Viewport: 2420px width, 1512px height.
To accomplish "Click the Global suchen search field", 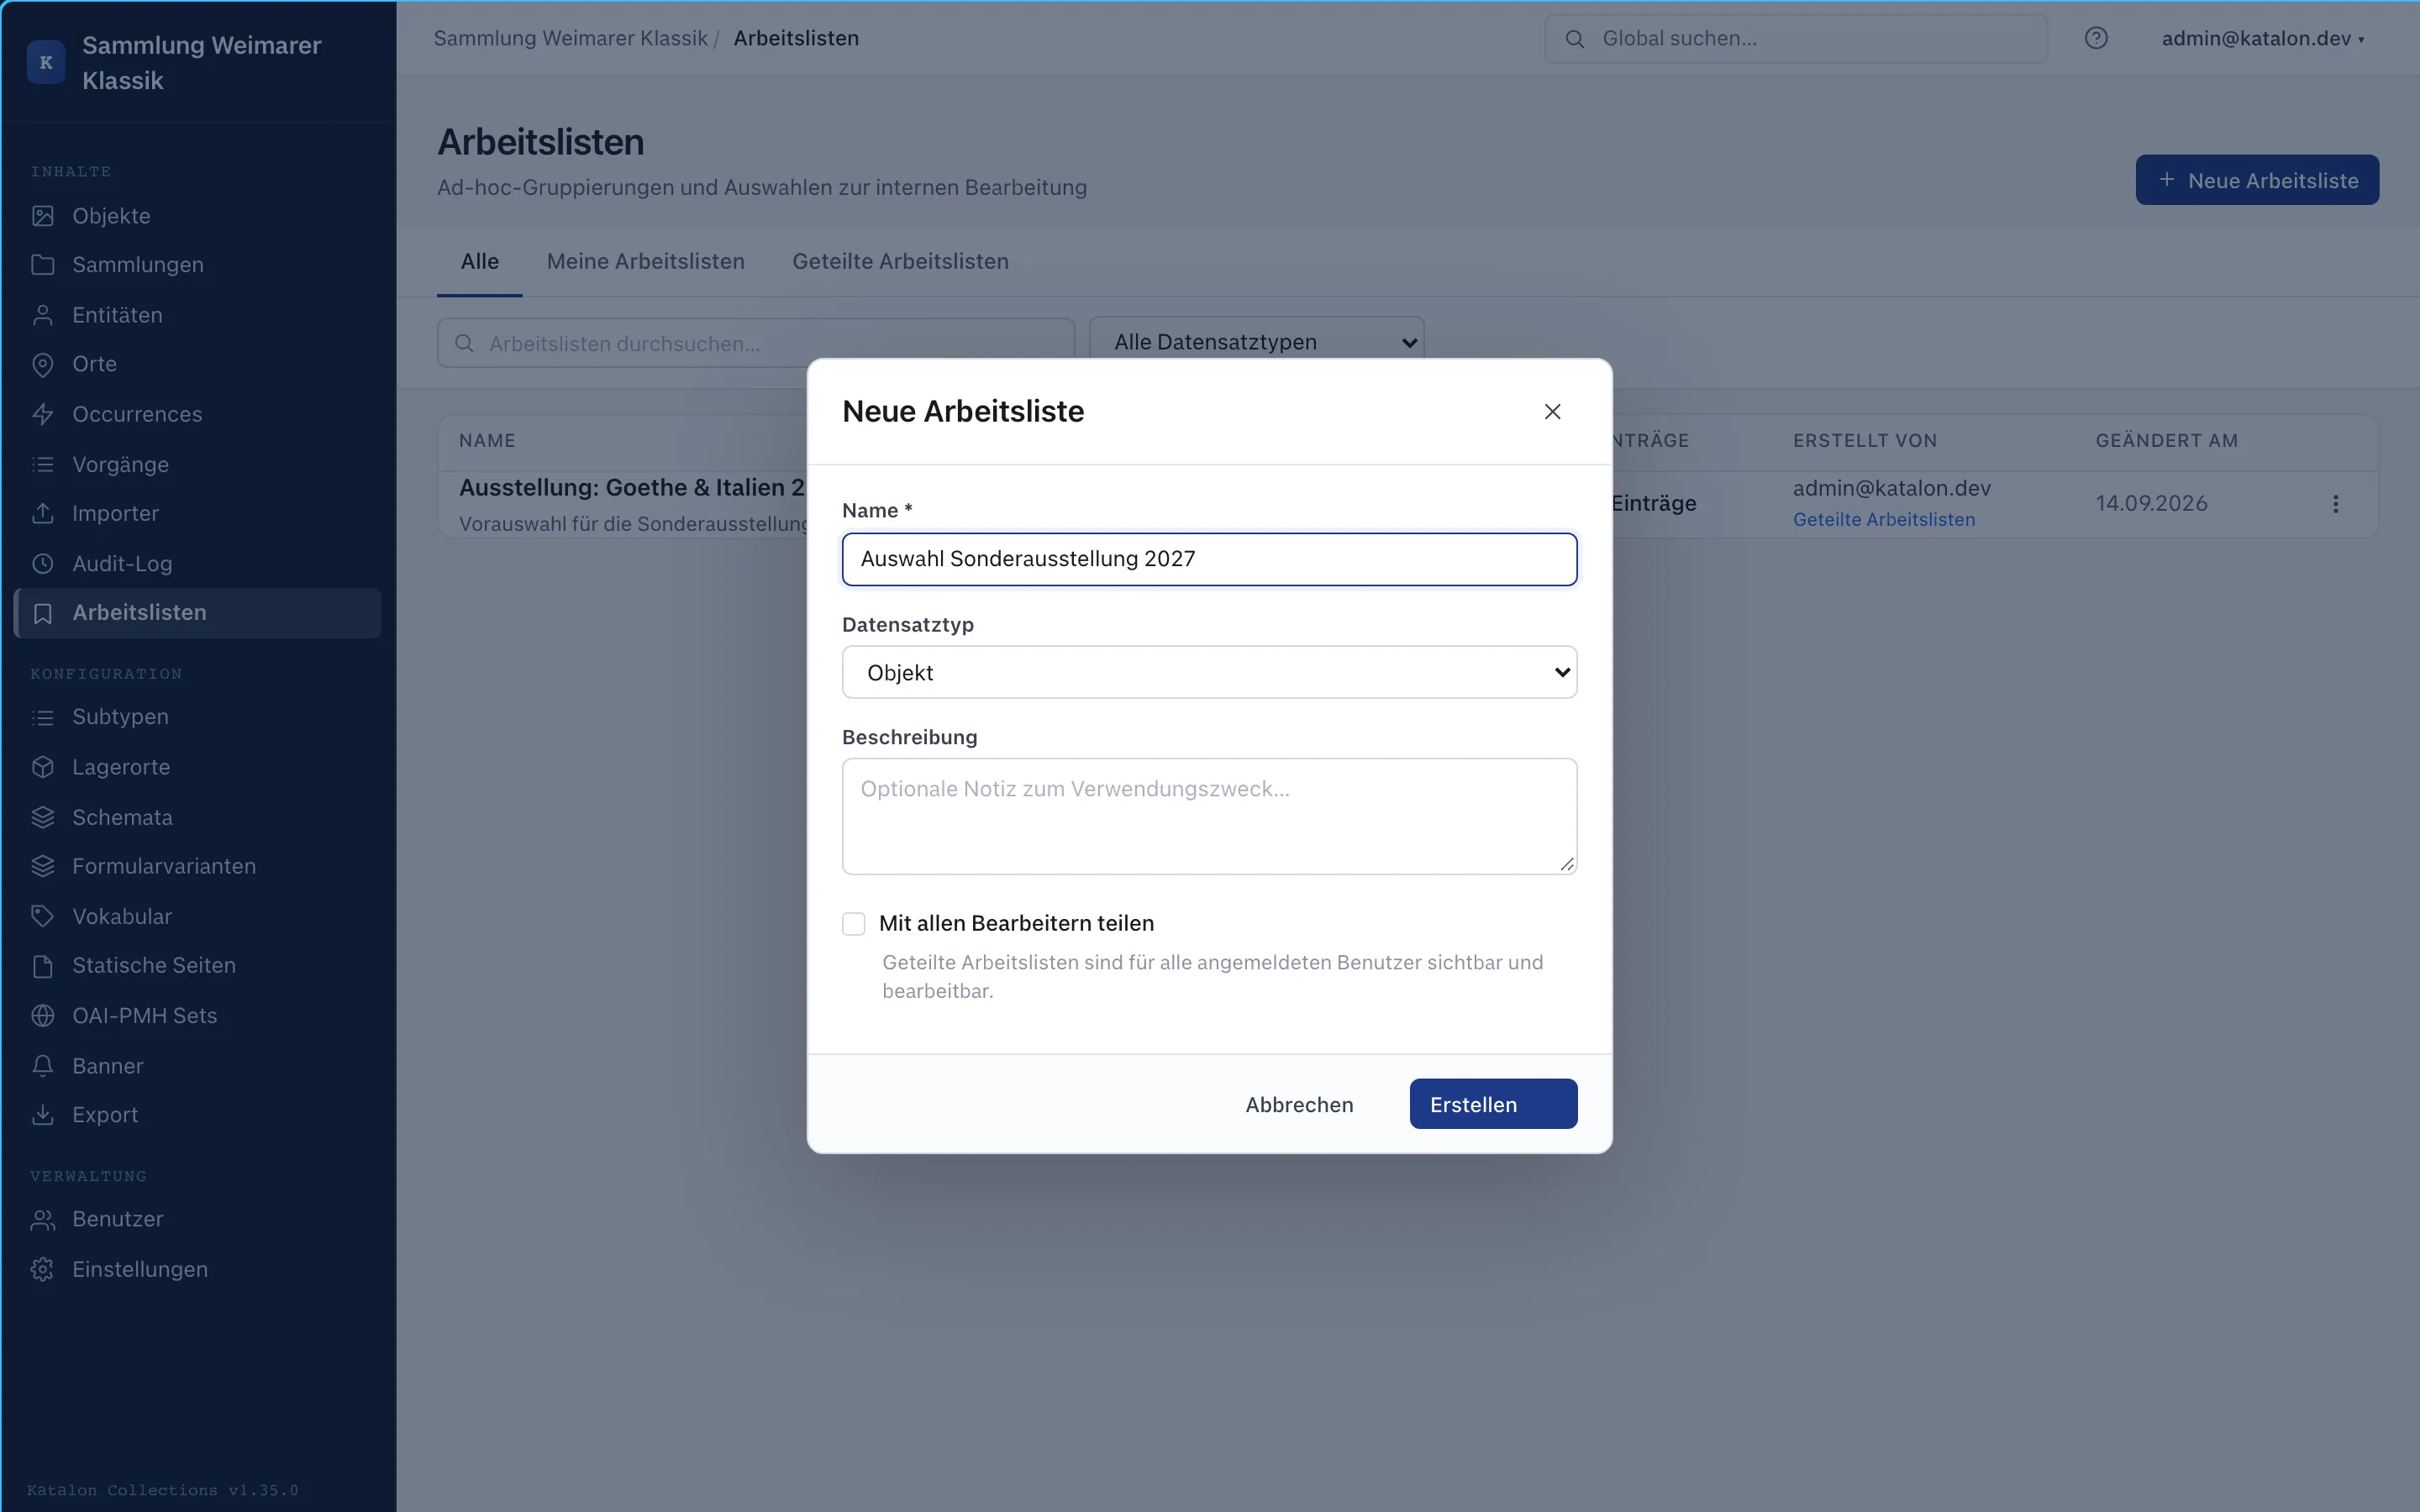I will click(1796, 39).
